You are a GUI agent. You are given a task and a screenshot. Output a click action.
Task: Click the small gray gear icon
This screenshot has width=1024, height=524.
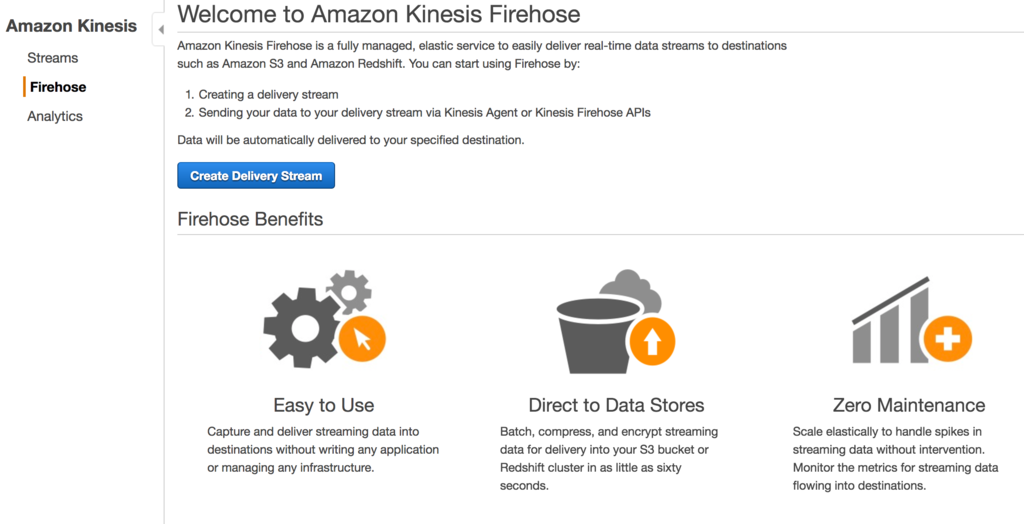[349, 291]
